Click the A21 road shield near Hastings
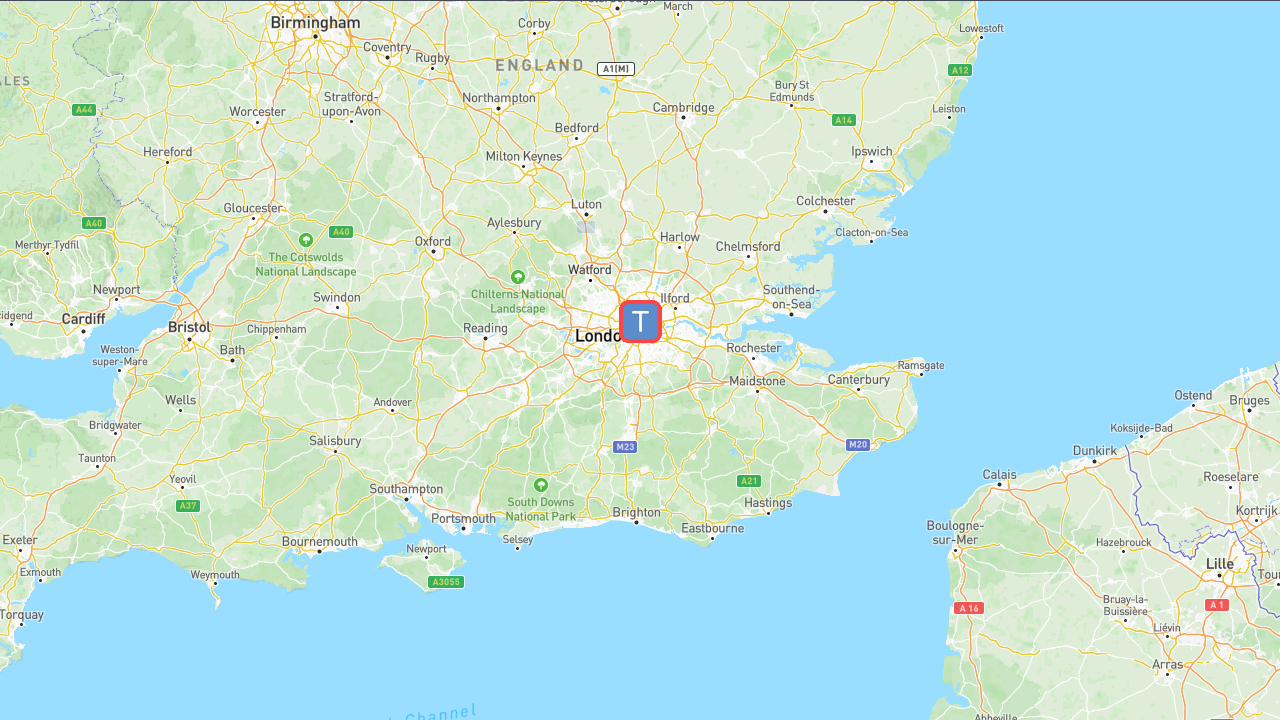The width and height of the screenshot is (1280, 720). pos(749,481)
